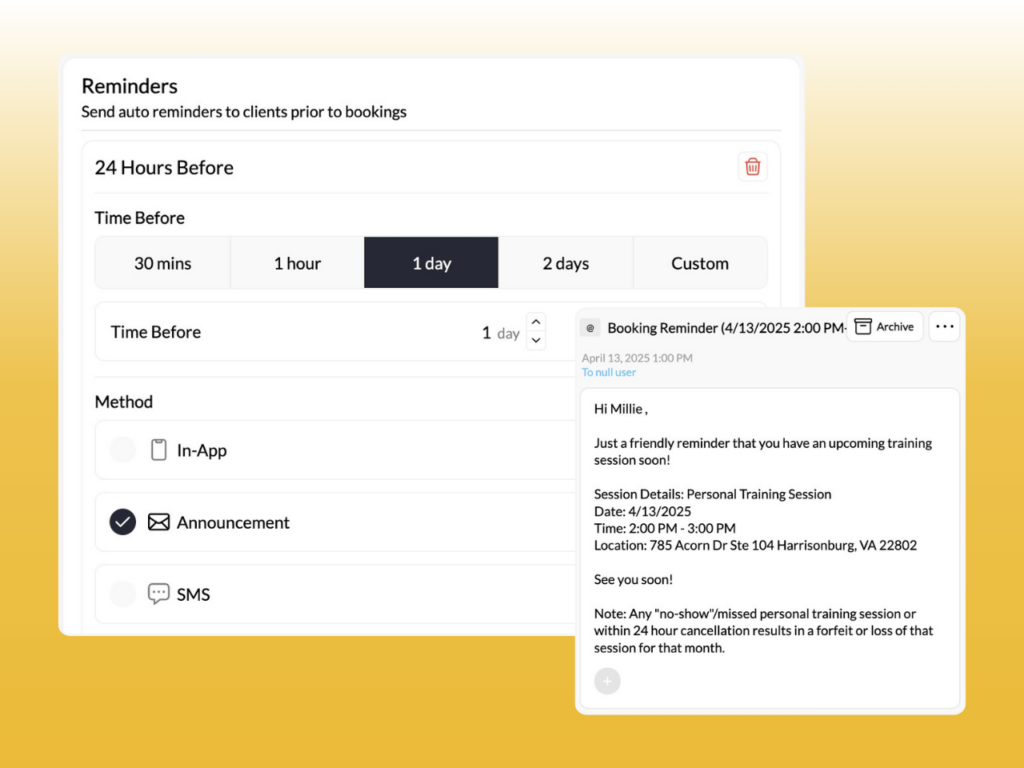Click the trash icon to delete this reminder
The width and height of the screenshot is (1024, 768).
pyautogui.click(x=752, y=167)
